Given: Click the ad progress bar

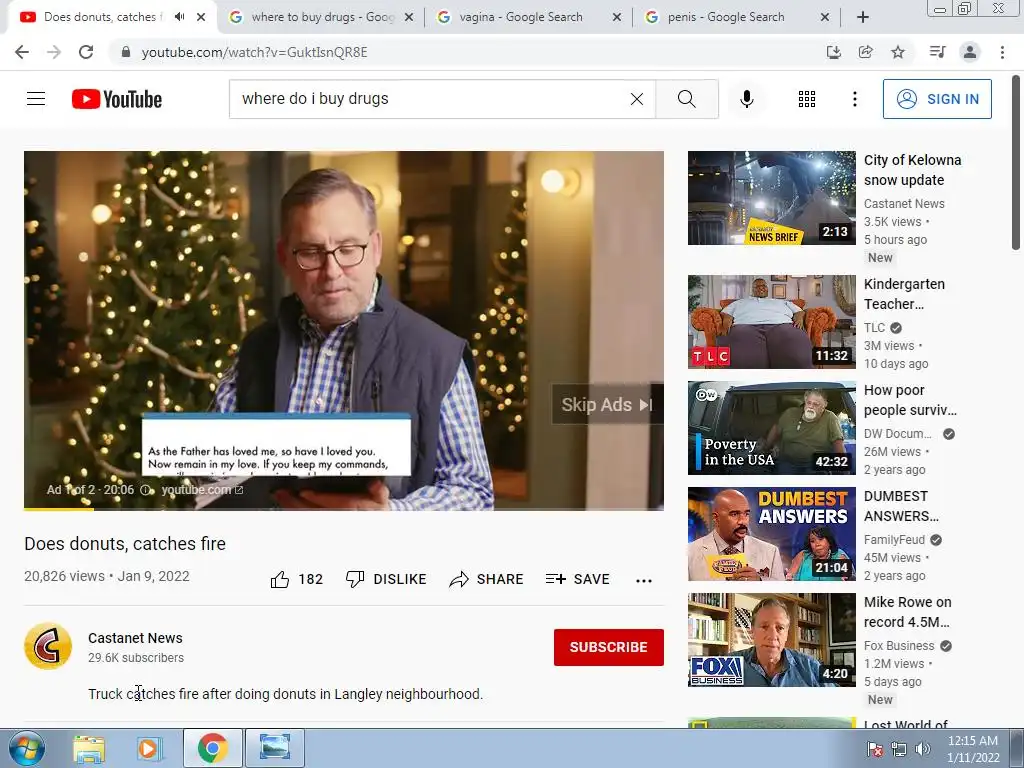Looking at the screenshot, I should (x=344, y=508).
